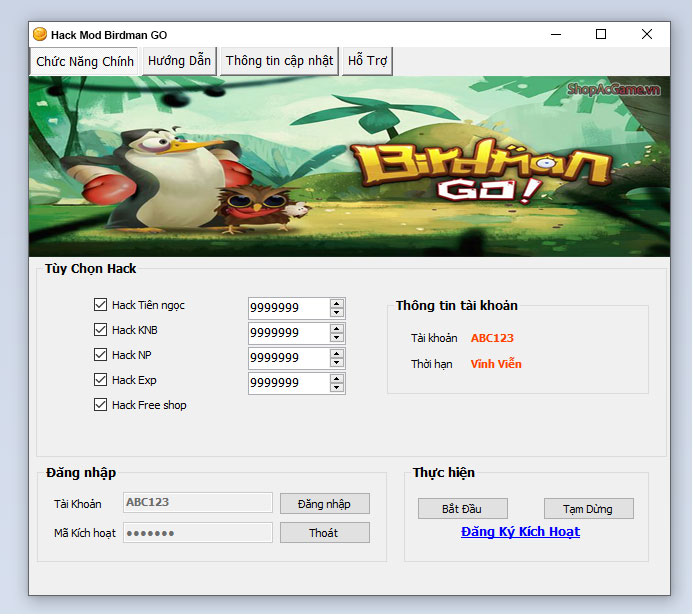Click the Birdman GO banner image
693x616 pixels.
coord(349,166)
